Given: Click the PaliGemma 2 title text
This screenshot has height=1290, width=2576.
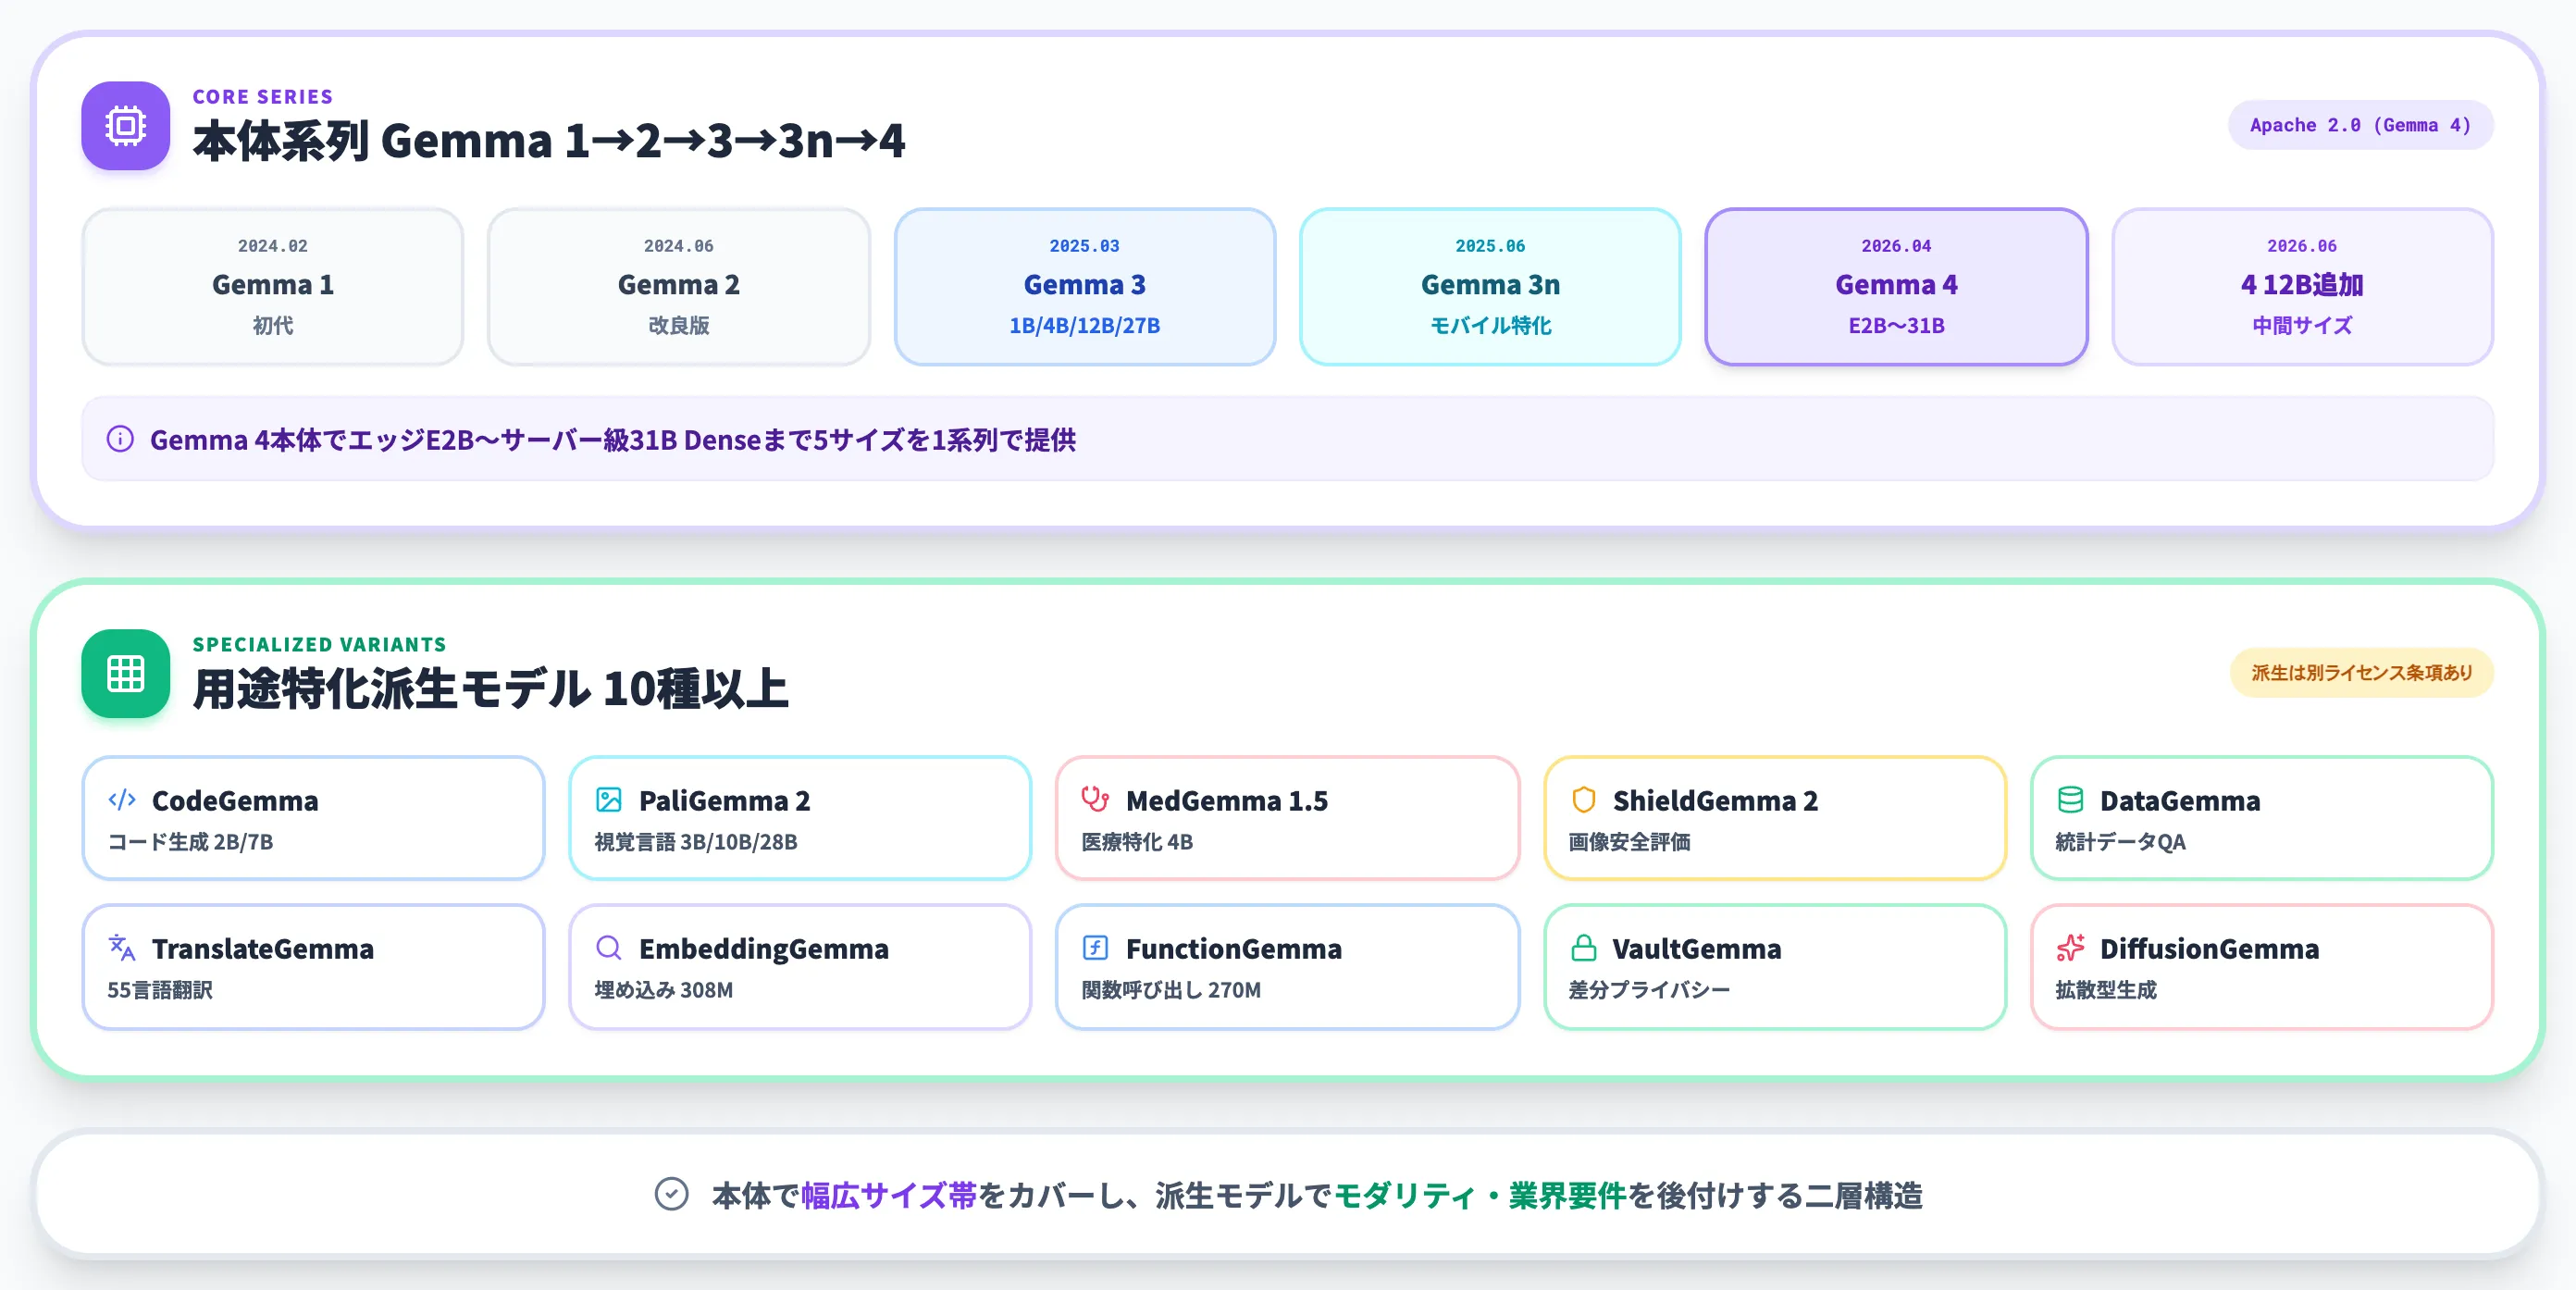Looking at the screenshot, I should pos(725,801).
